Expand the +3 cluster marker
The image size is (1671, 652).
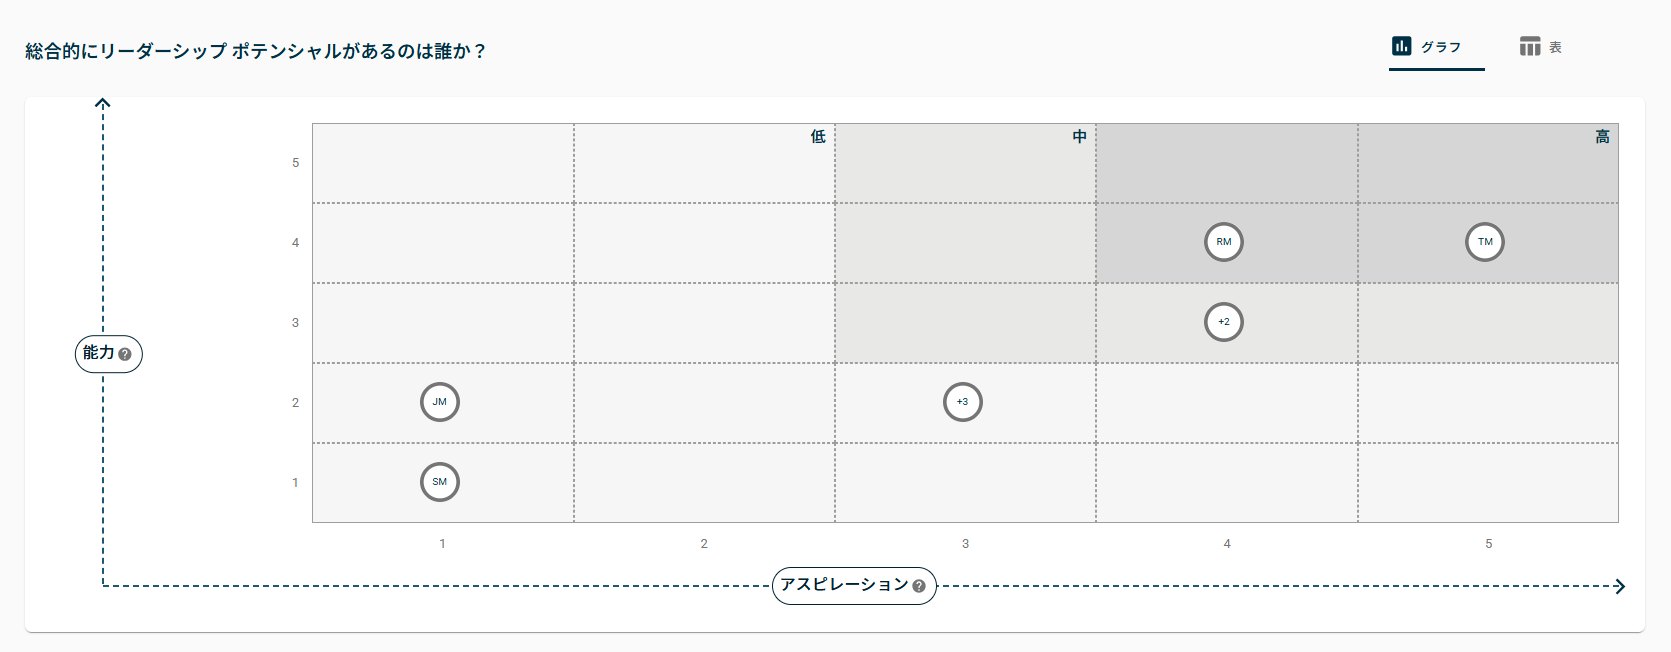963,402
